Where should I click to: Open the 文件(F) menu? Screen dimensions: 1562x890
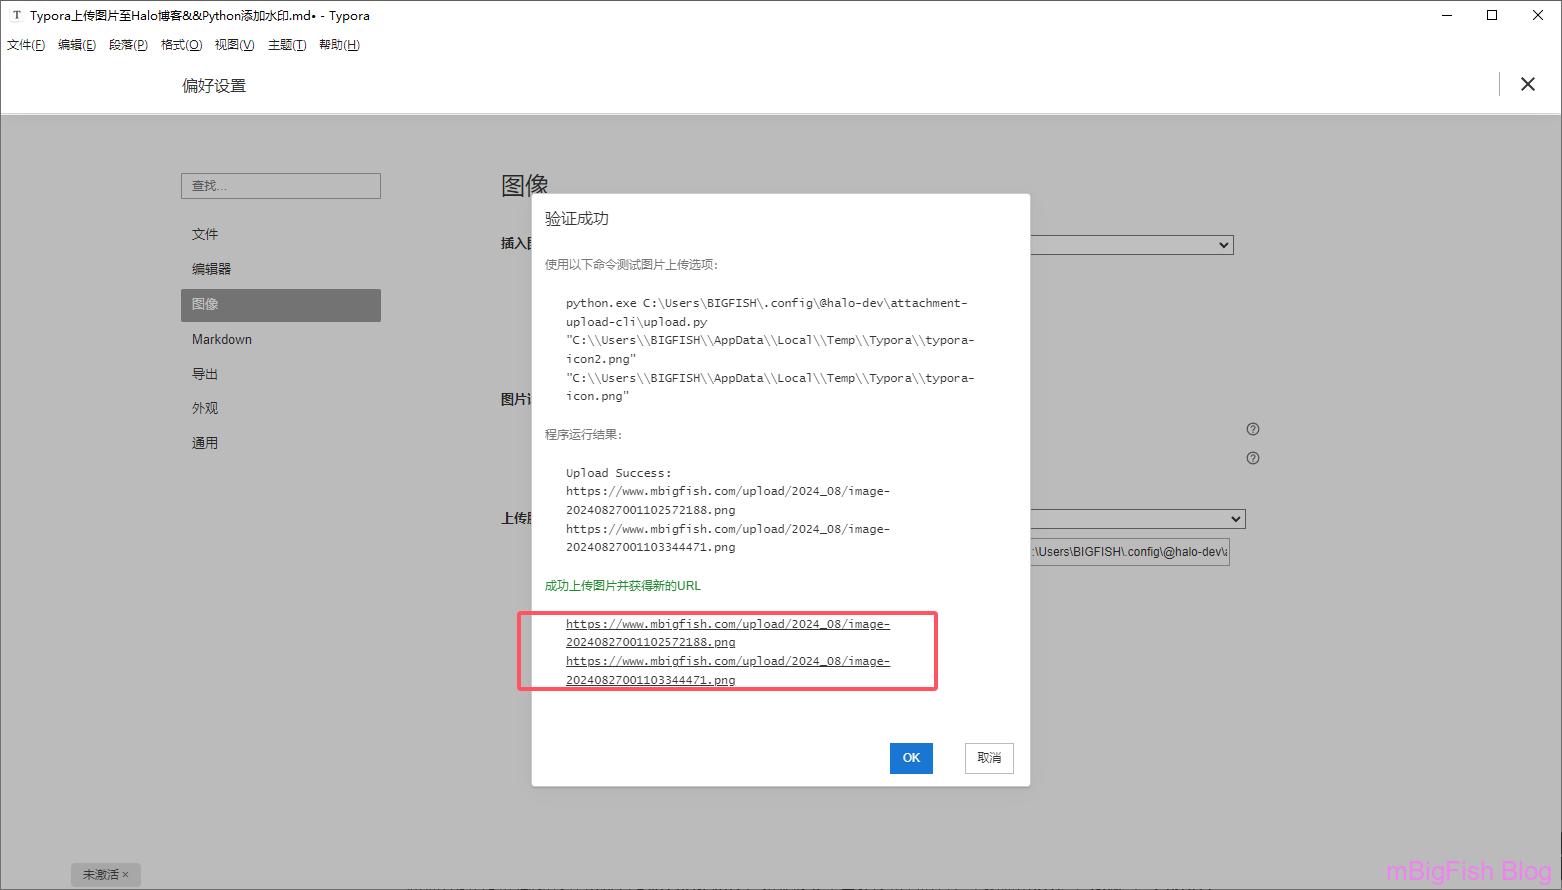[x=26, y=45]
